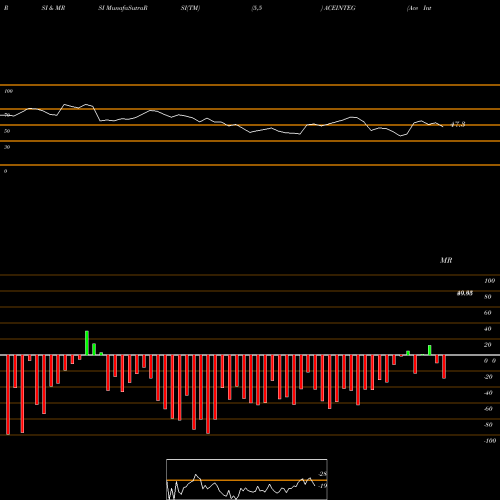Click the RSI axis label 30

pyautogui.click(x=7, y=147)
